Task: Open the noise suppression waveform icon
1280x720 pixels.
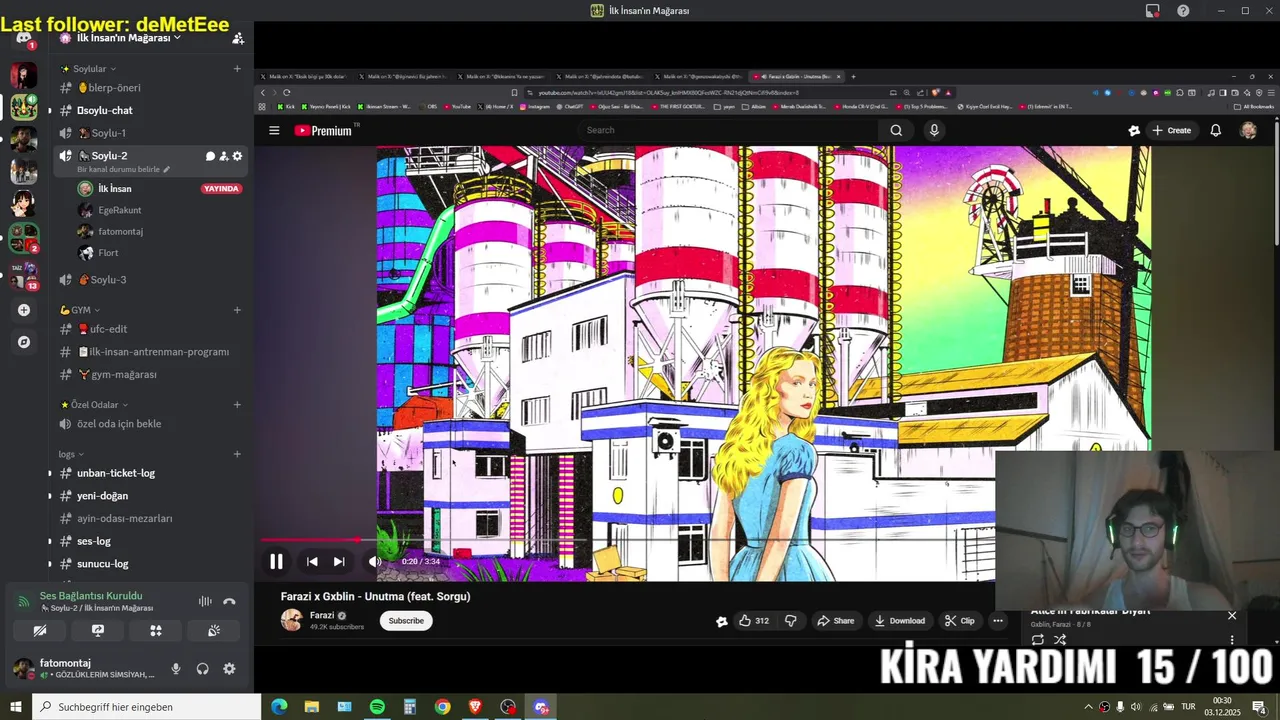Action: pyautogui.click(x=205, y=601)
